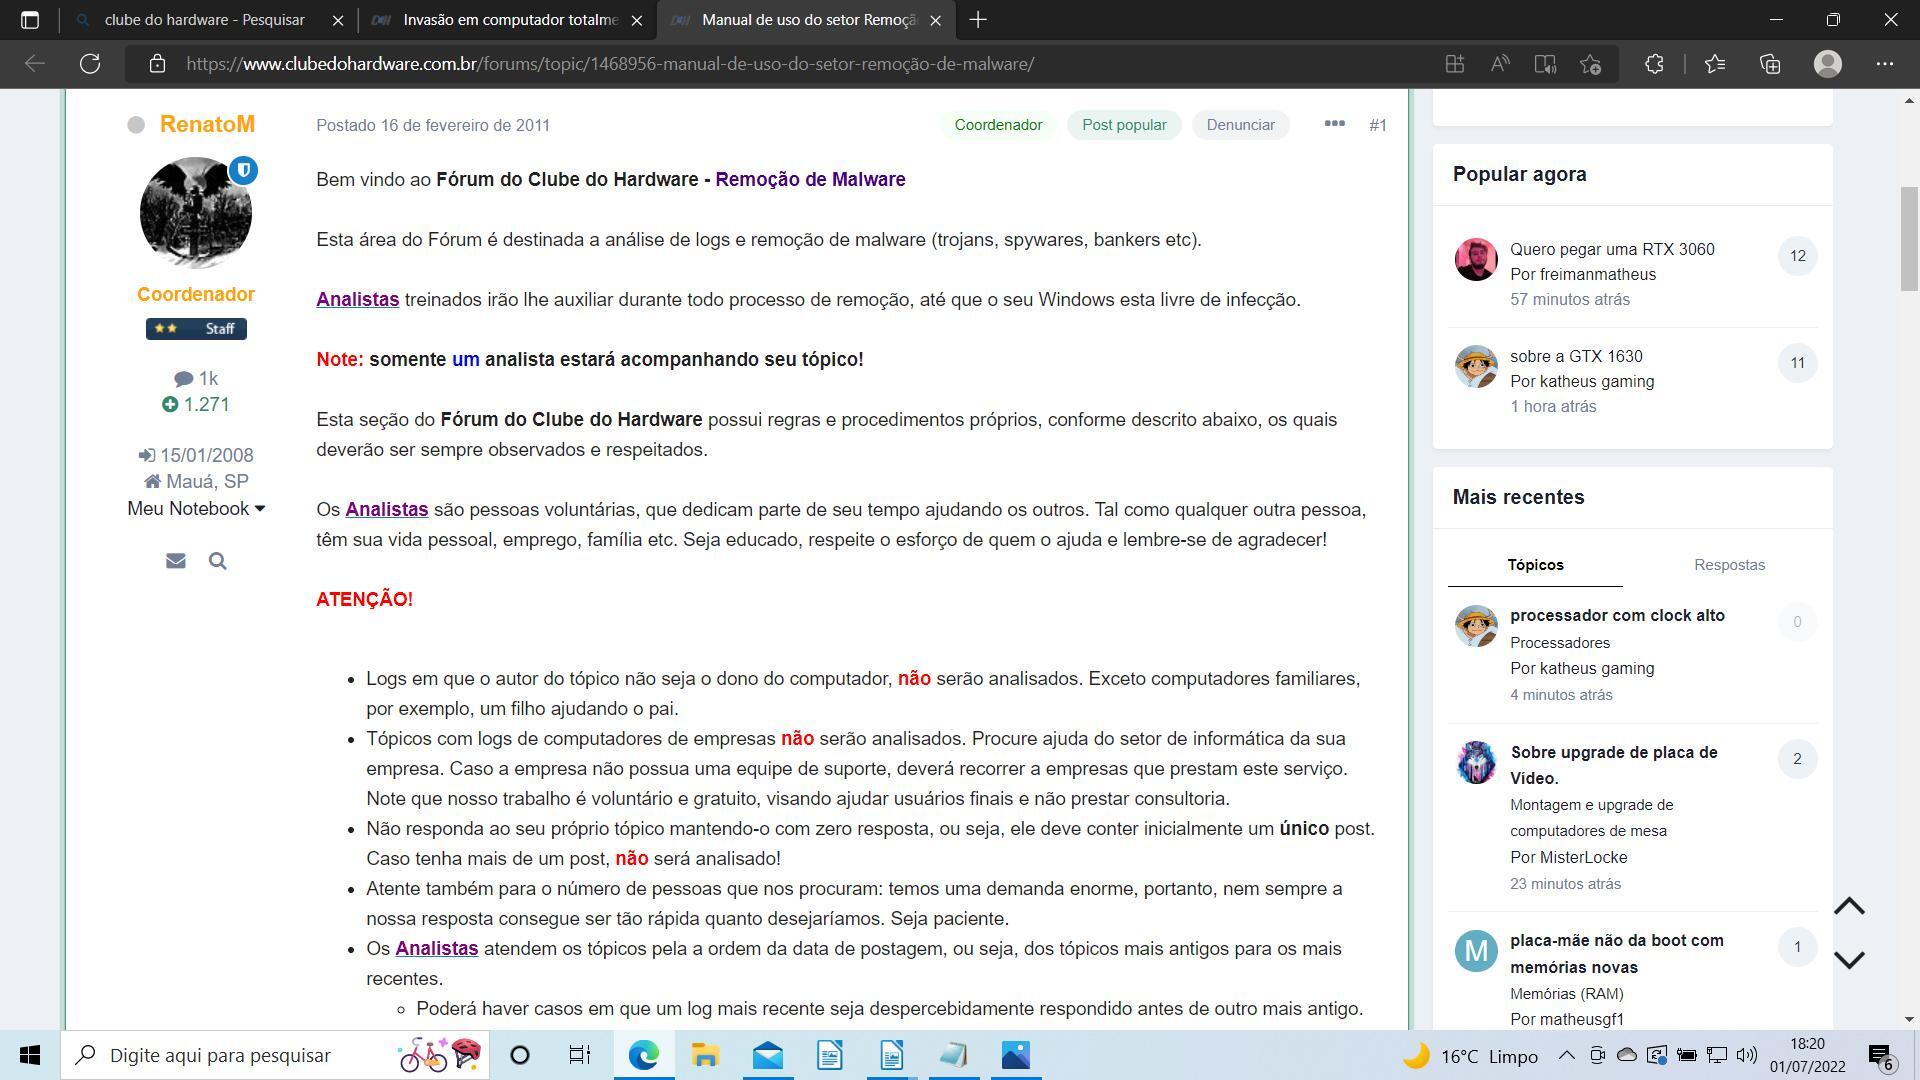This screenshot has width=1920, height=1080.
Task: Open Edge settings and more menu
Action: pyautogui.click(x=1885, y=63)
